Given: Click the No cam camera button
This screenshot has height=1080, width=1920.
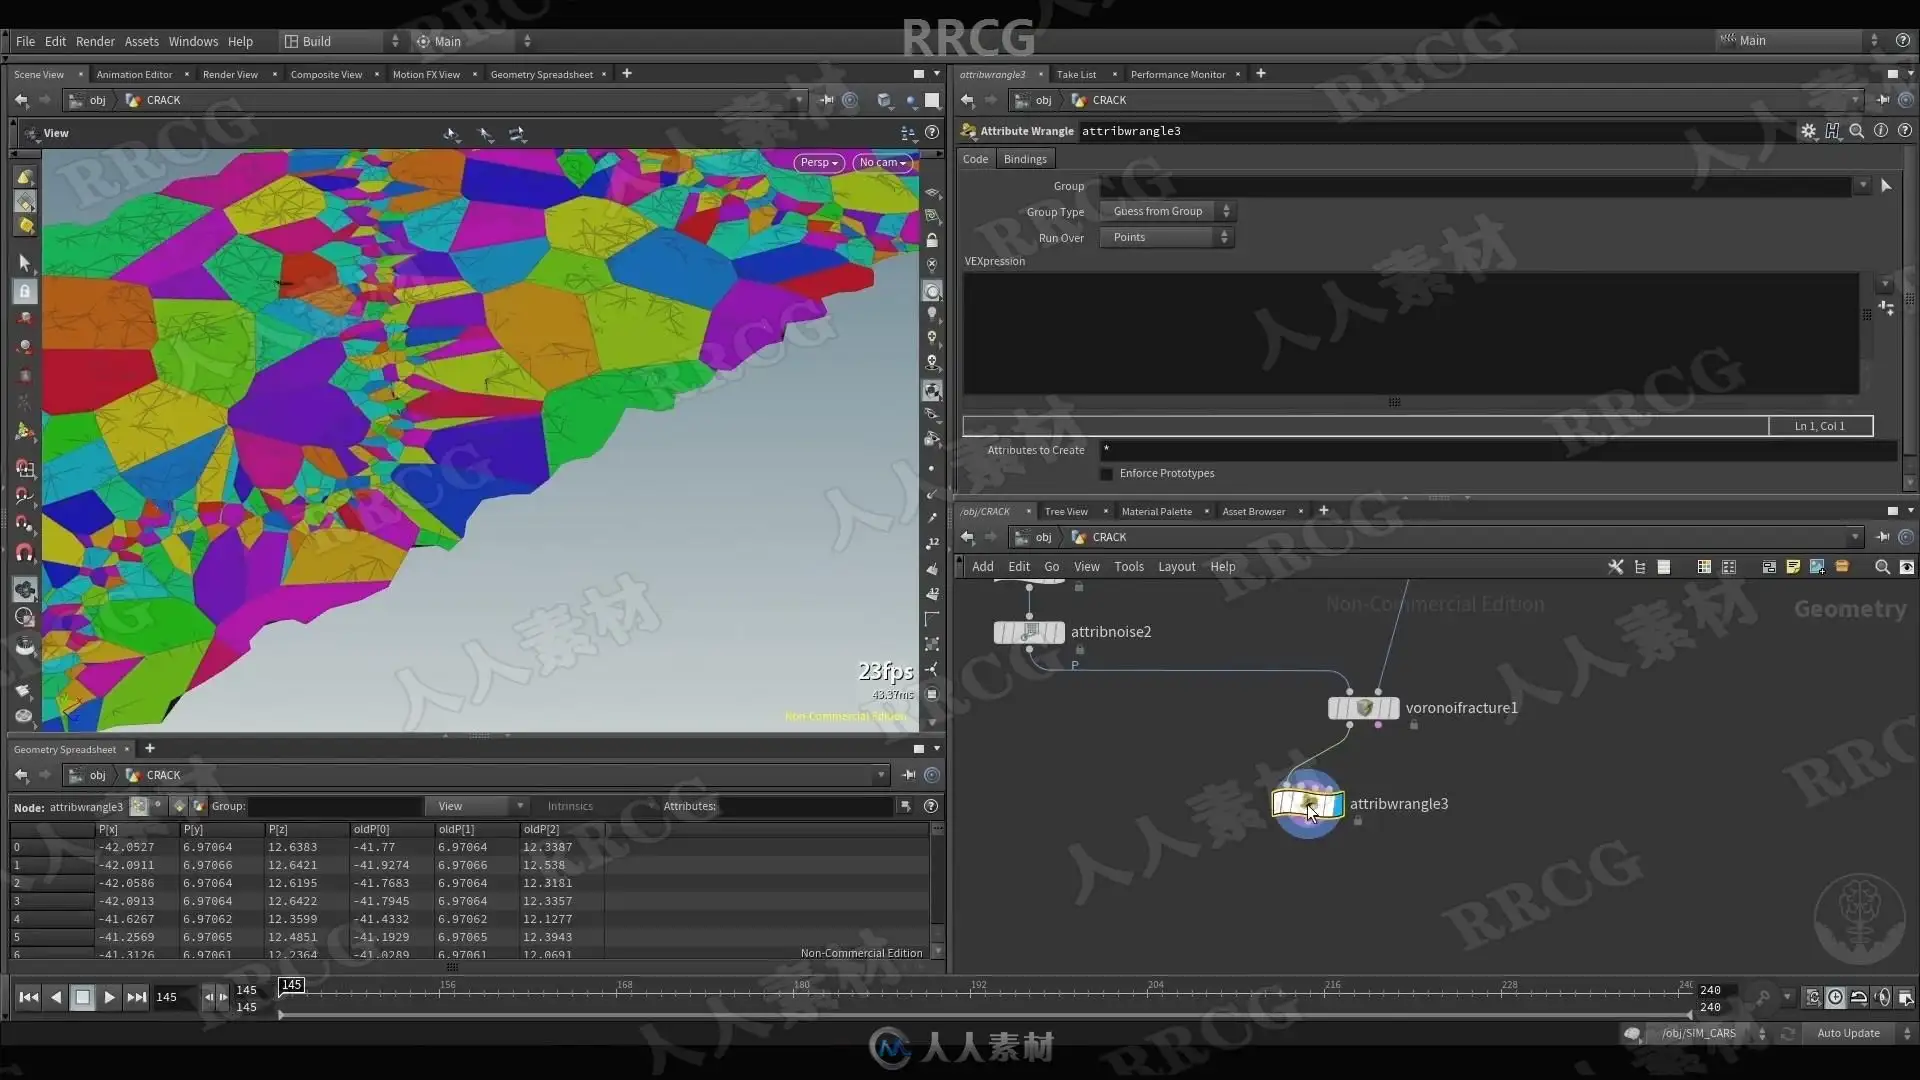Looking at the screenshot, I should coord(882,163).
